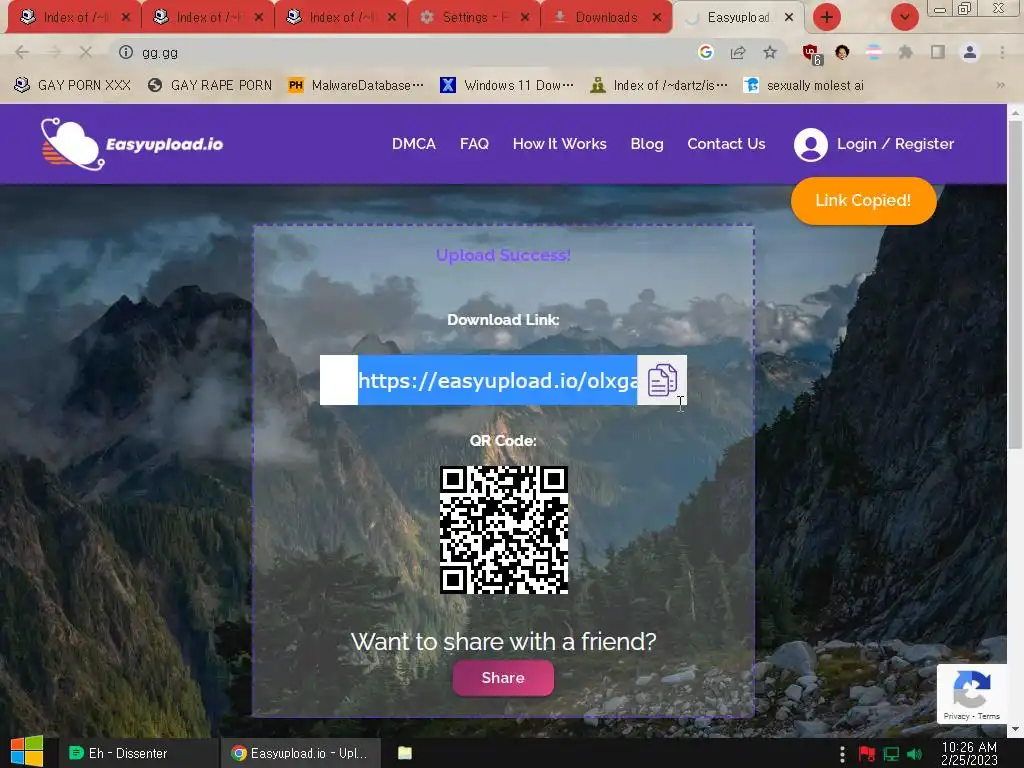Image resolution: width=1024 pixels, height=768 pixels.
Task: Share this page using the share icon
Action: click(x=738, y=52)
